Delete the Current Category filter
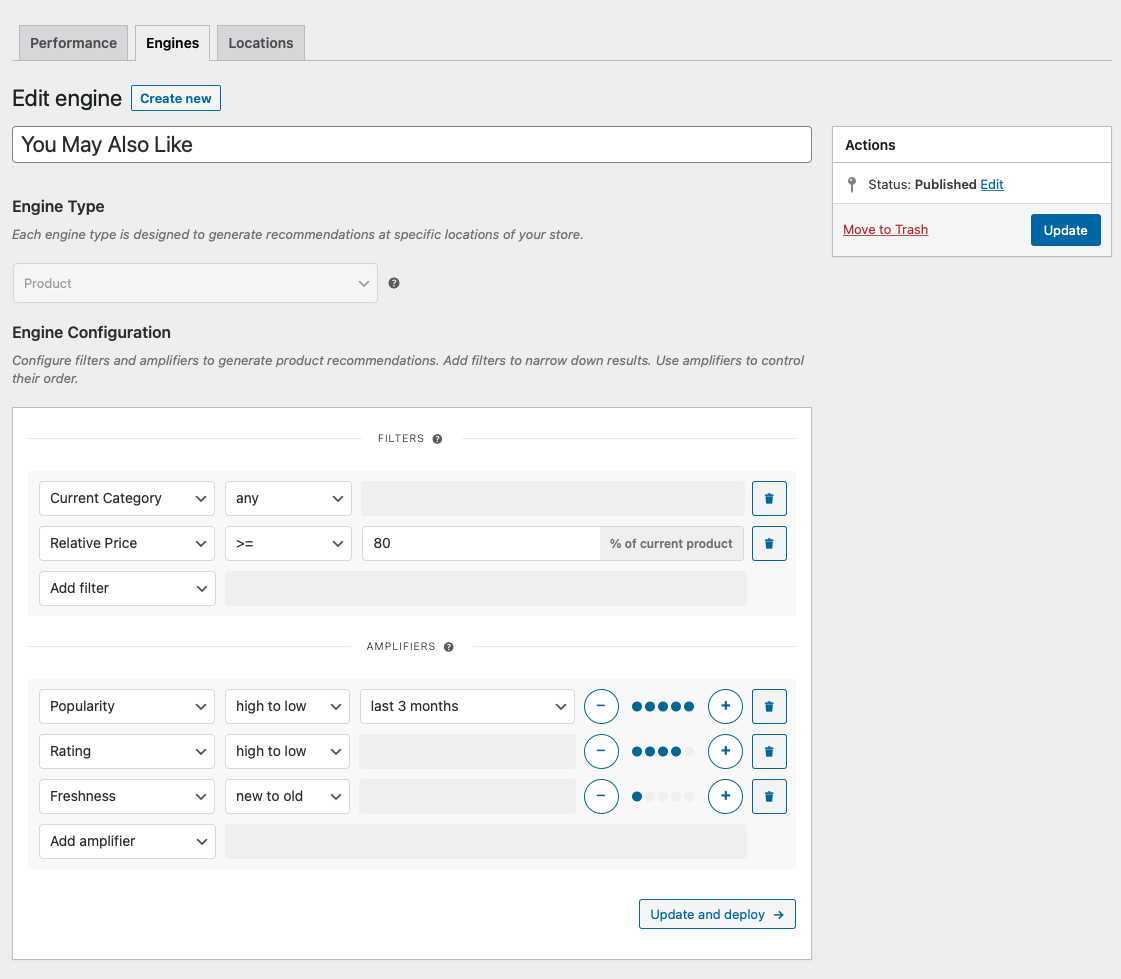The height and width of the screenshot is (979, 1121). 769,498
